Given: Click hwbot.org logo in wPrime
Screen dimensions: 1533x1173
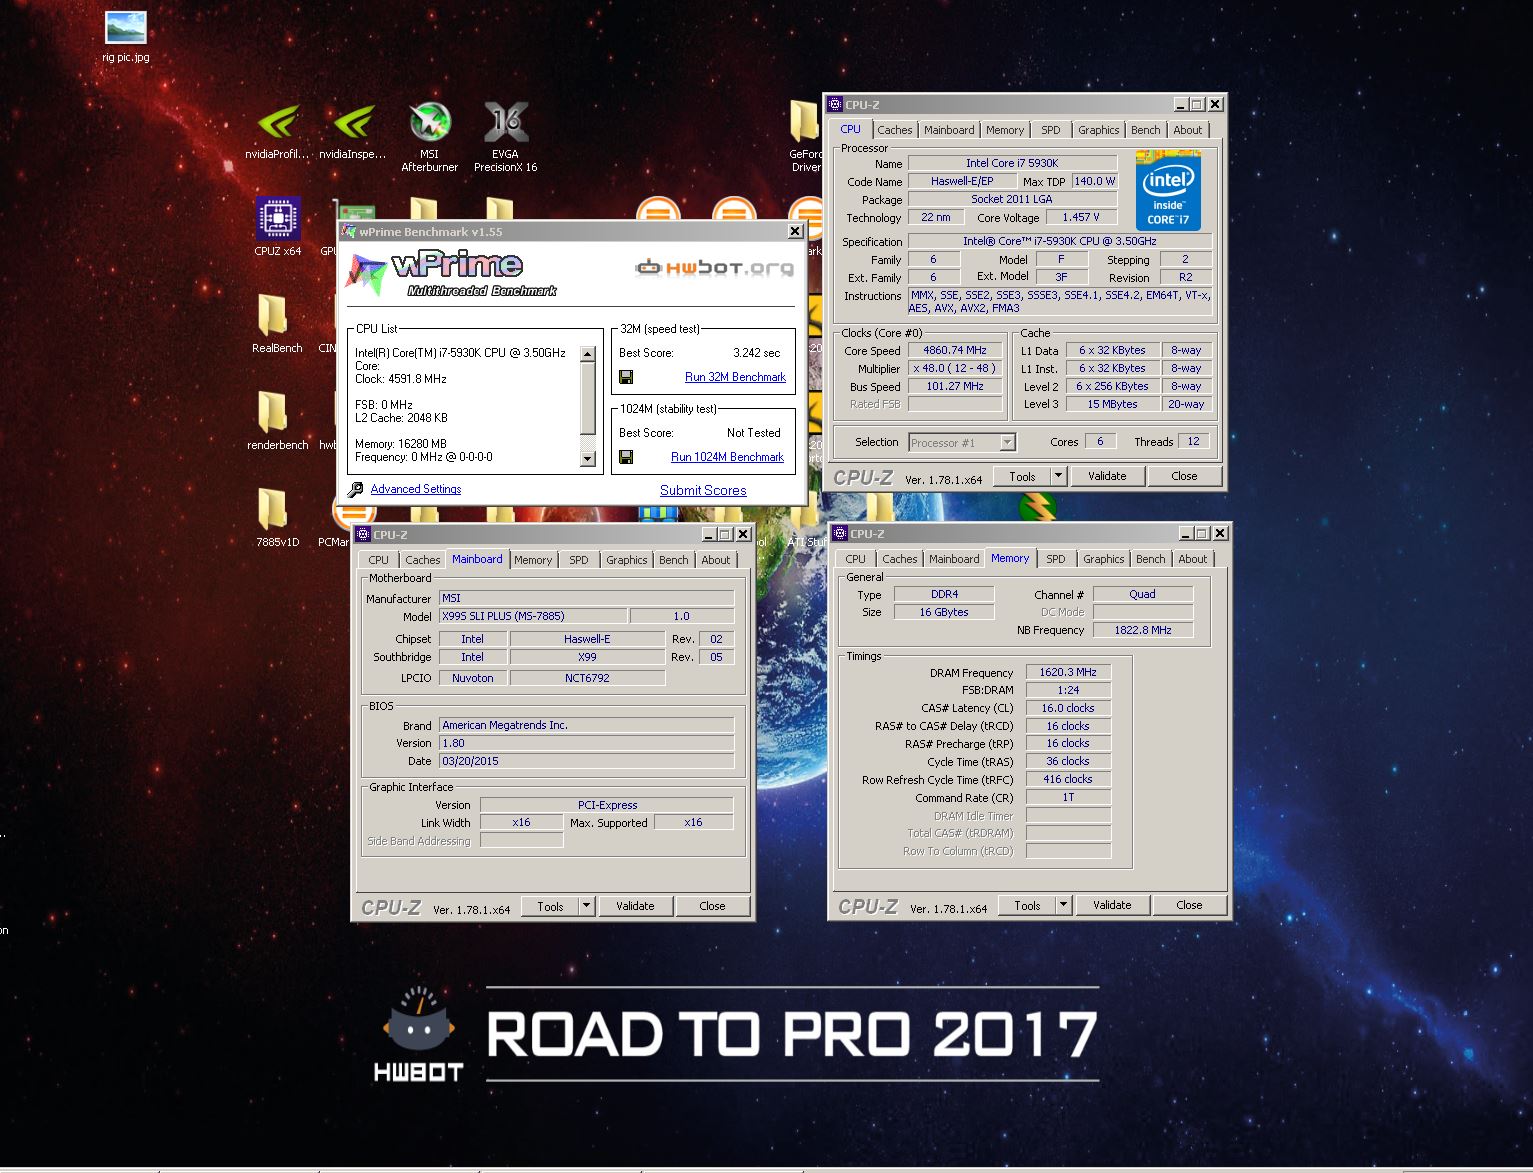Looking at the screenshot, I should pos(714,268).
